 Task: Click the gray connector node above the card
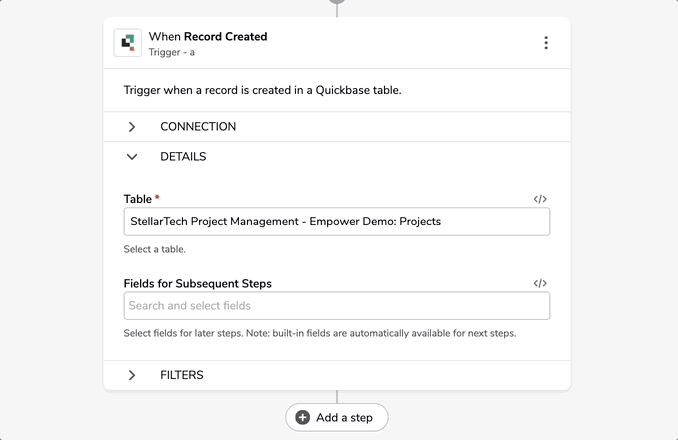337,1
